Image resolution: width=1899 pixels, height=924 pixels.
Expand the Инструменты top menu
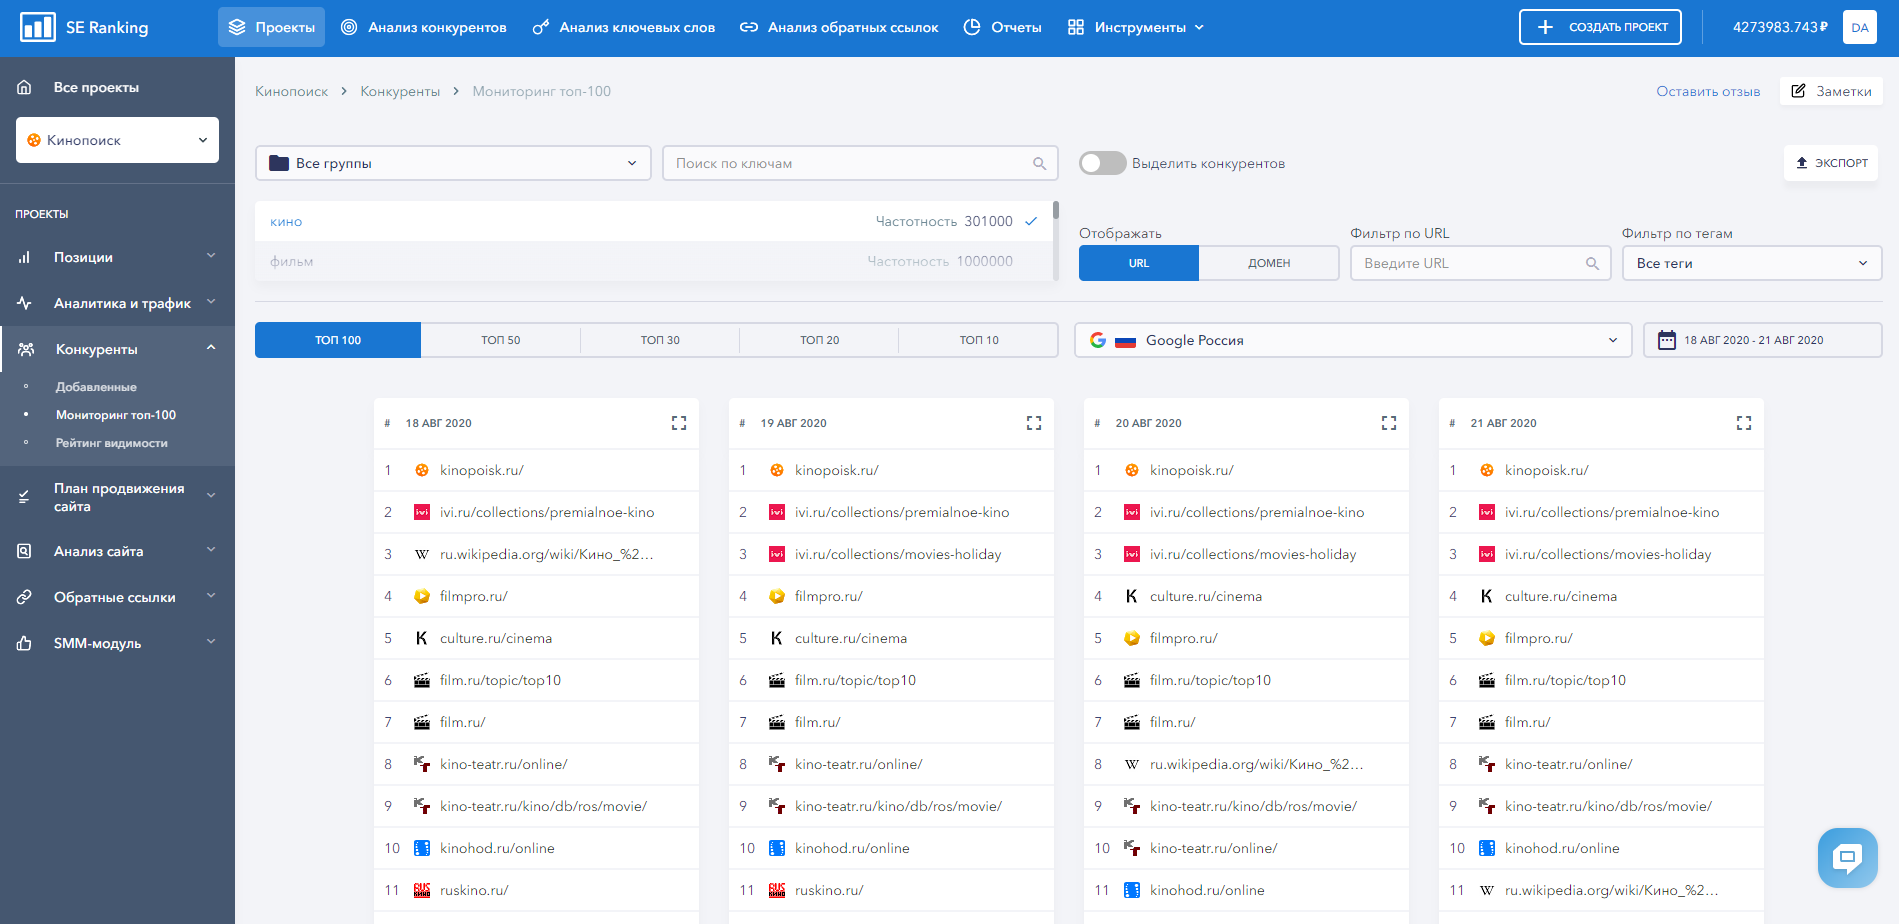point(1136,27)
